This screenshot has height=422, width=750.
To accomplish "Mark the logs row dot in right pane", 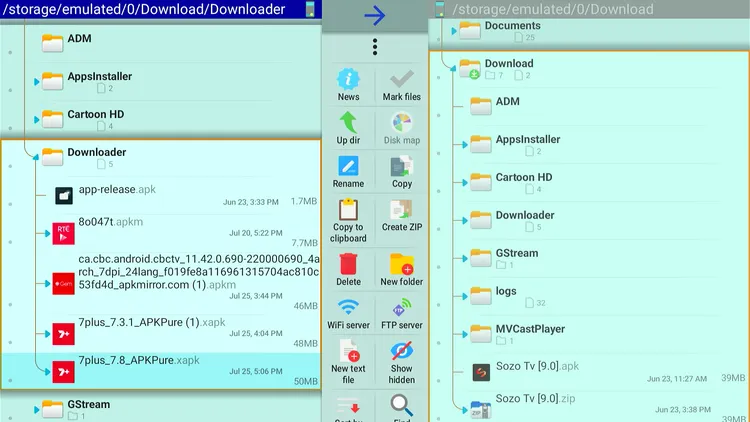I will 439,305.
